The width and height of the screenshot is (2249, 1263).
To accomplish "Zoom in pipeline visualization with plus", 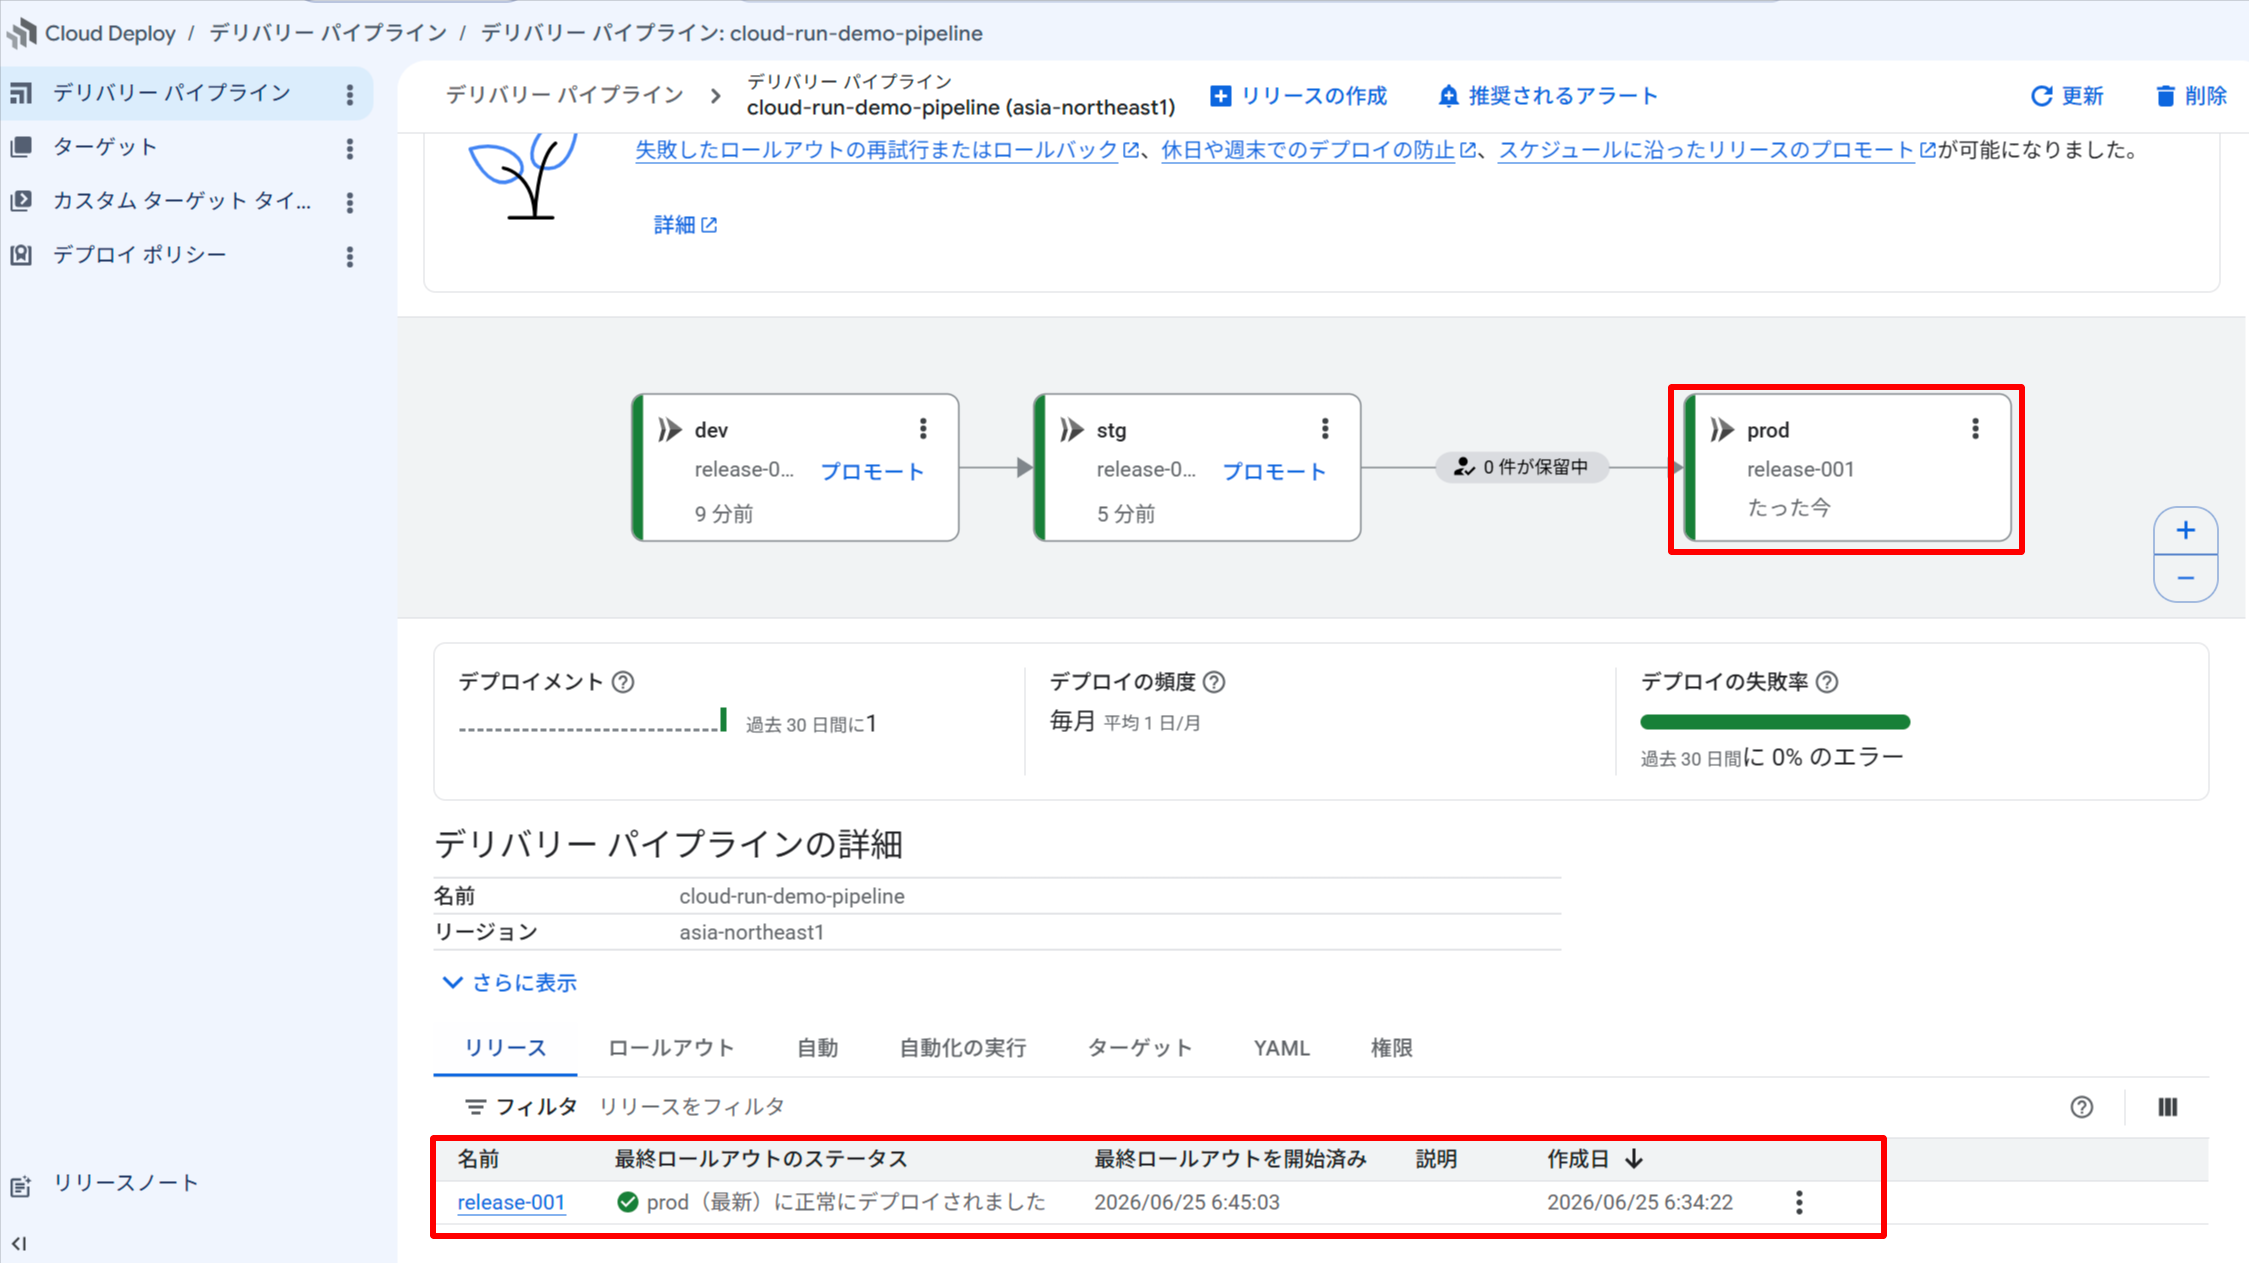I will [x=2186, y=530].
